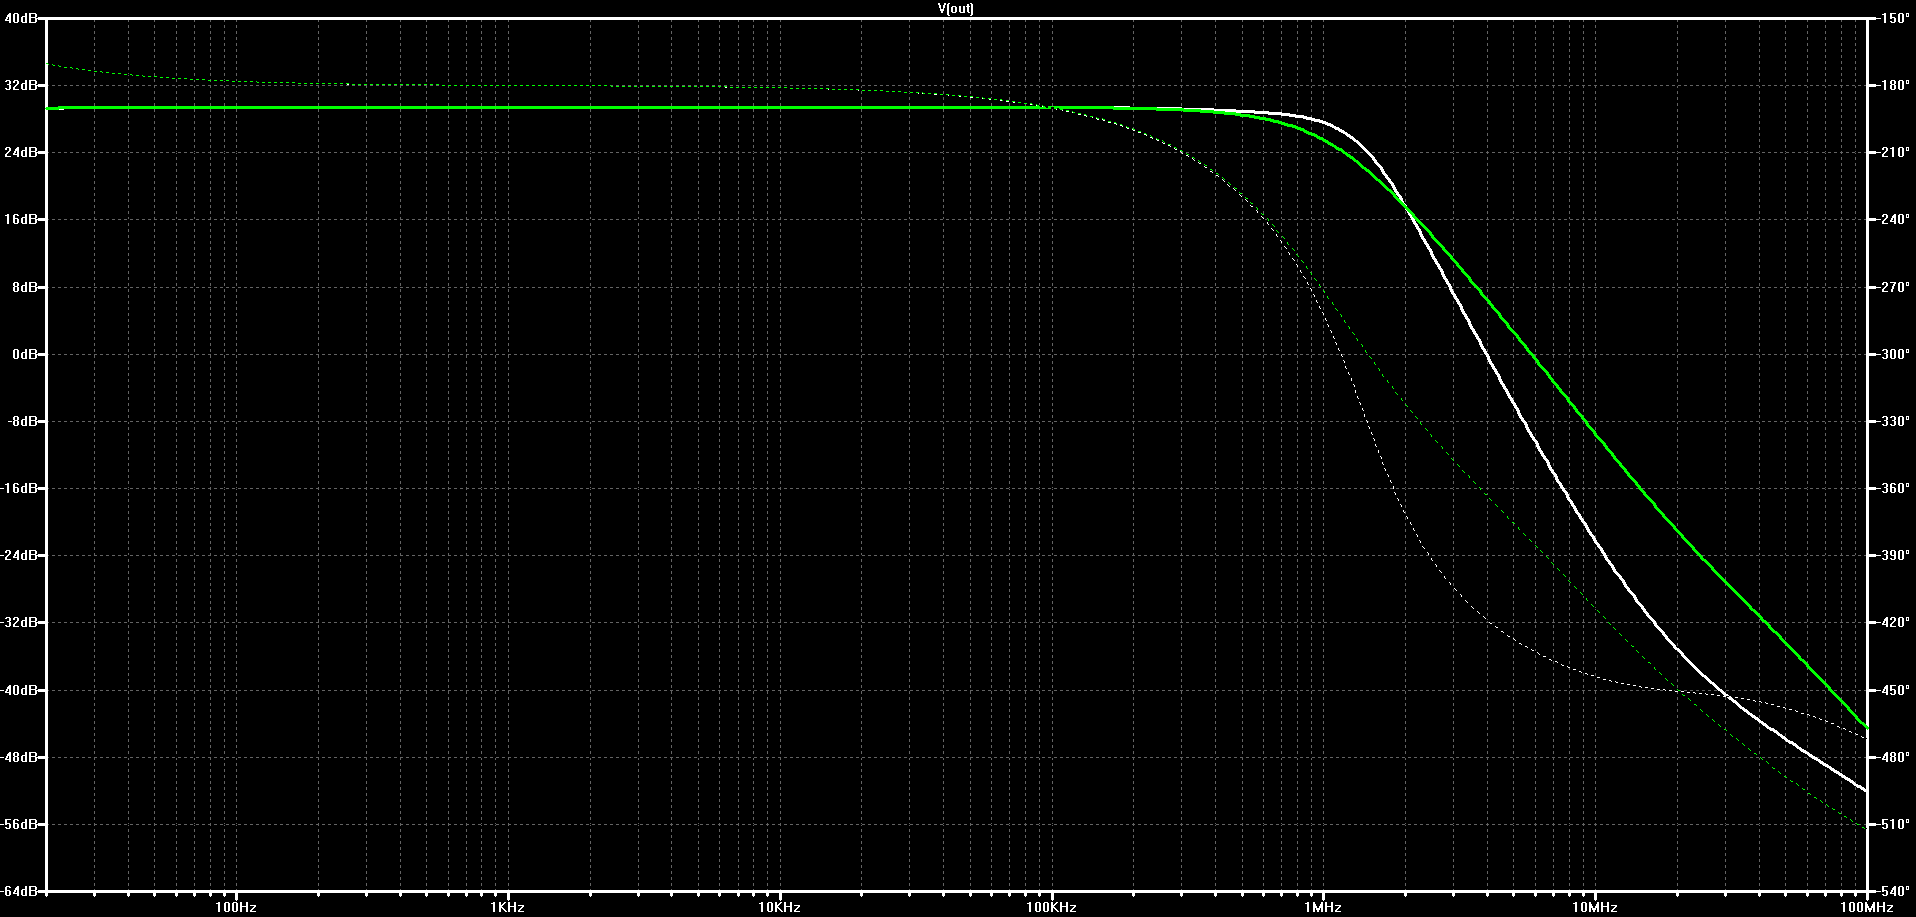Select the -210° phase axis label
Image resolution: width=1916 pixels, height=917 pixels.
1894,152
